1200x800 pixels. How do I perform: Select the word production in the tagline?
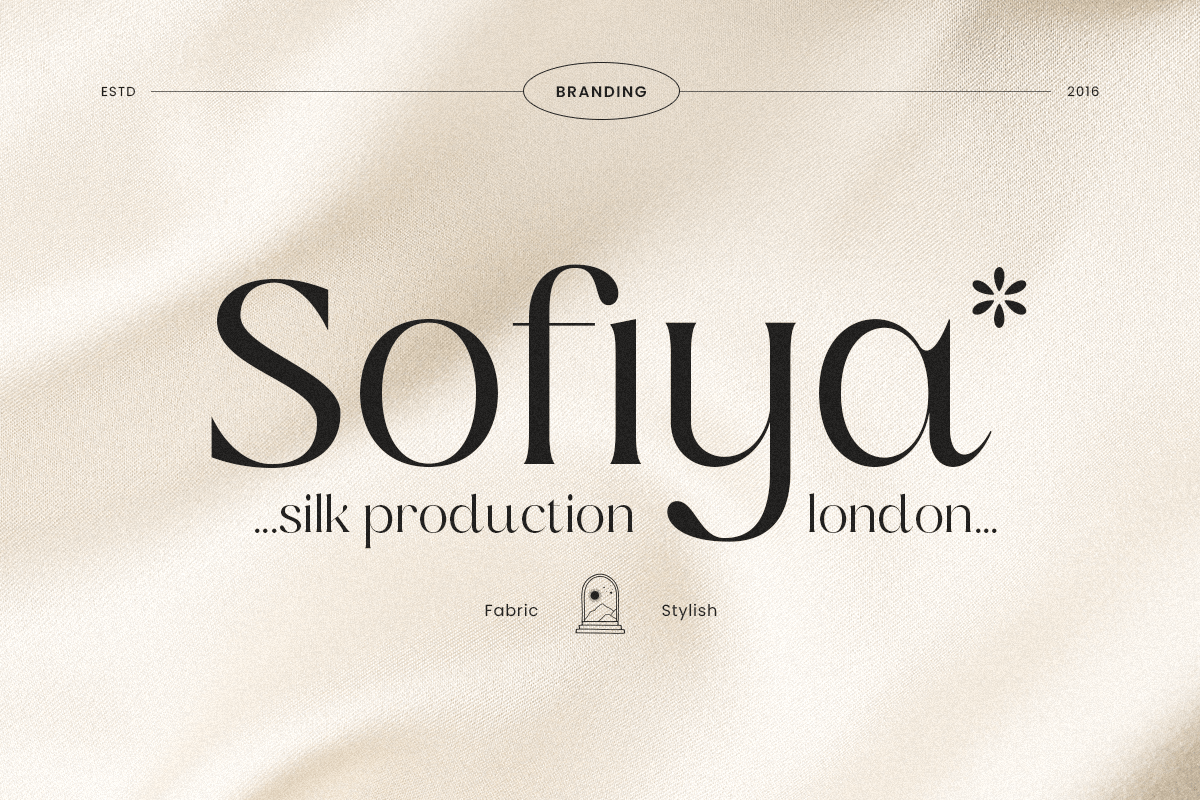point(499,520)
